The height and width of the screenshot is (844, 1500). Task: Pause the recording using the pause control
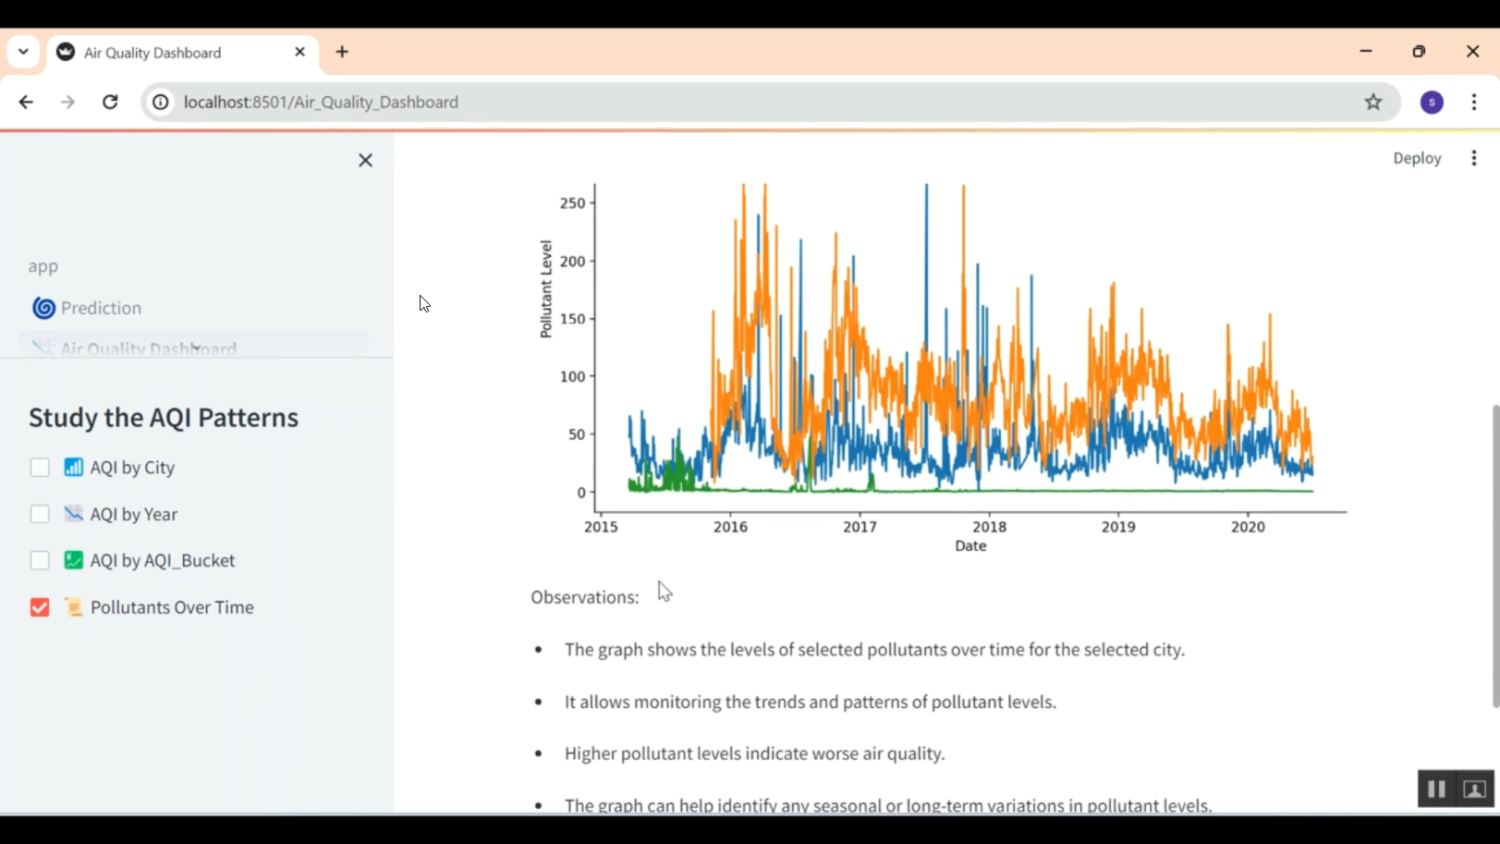coord(1436,789)
